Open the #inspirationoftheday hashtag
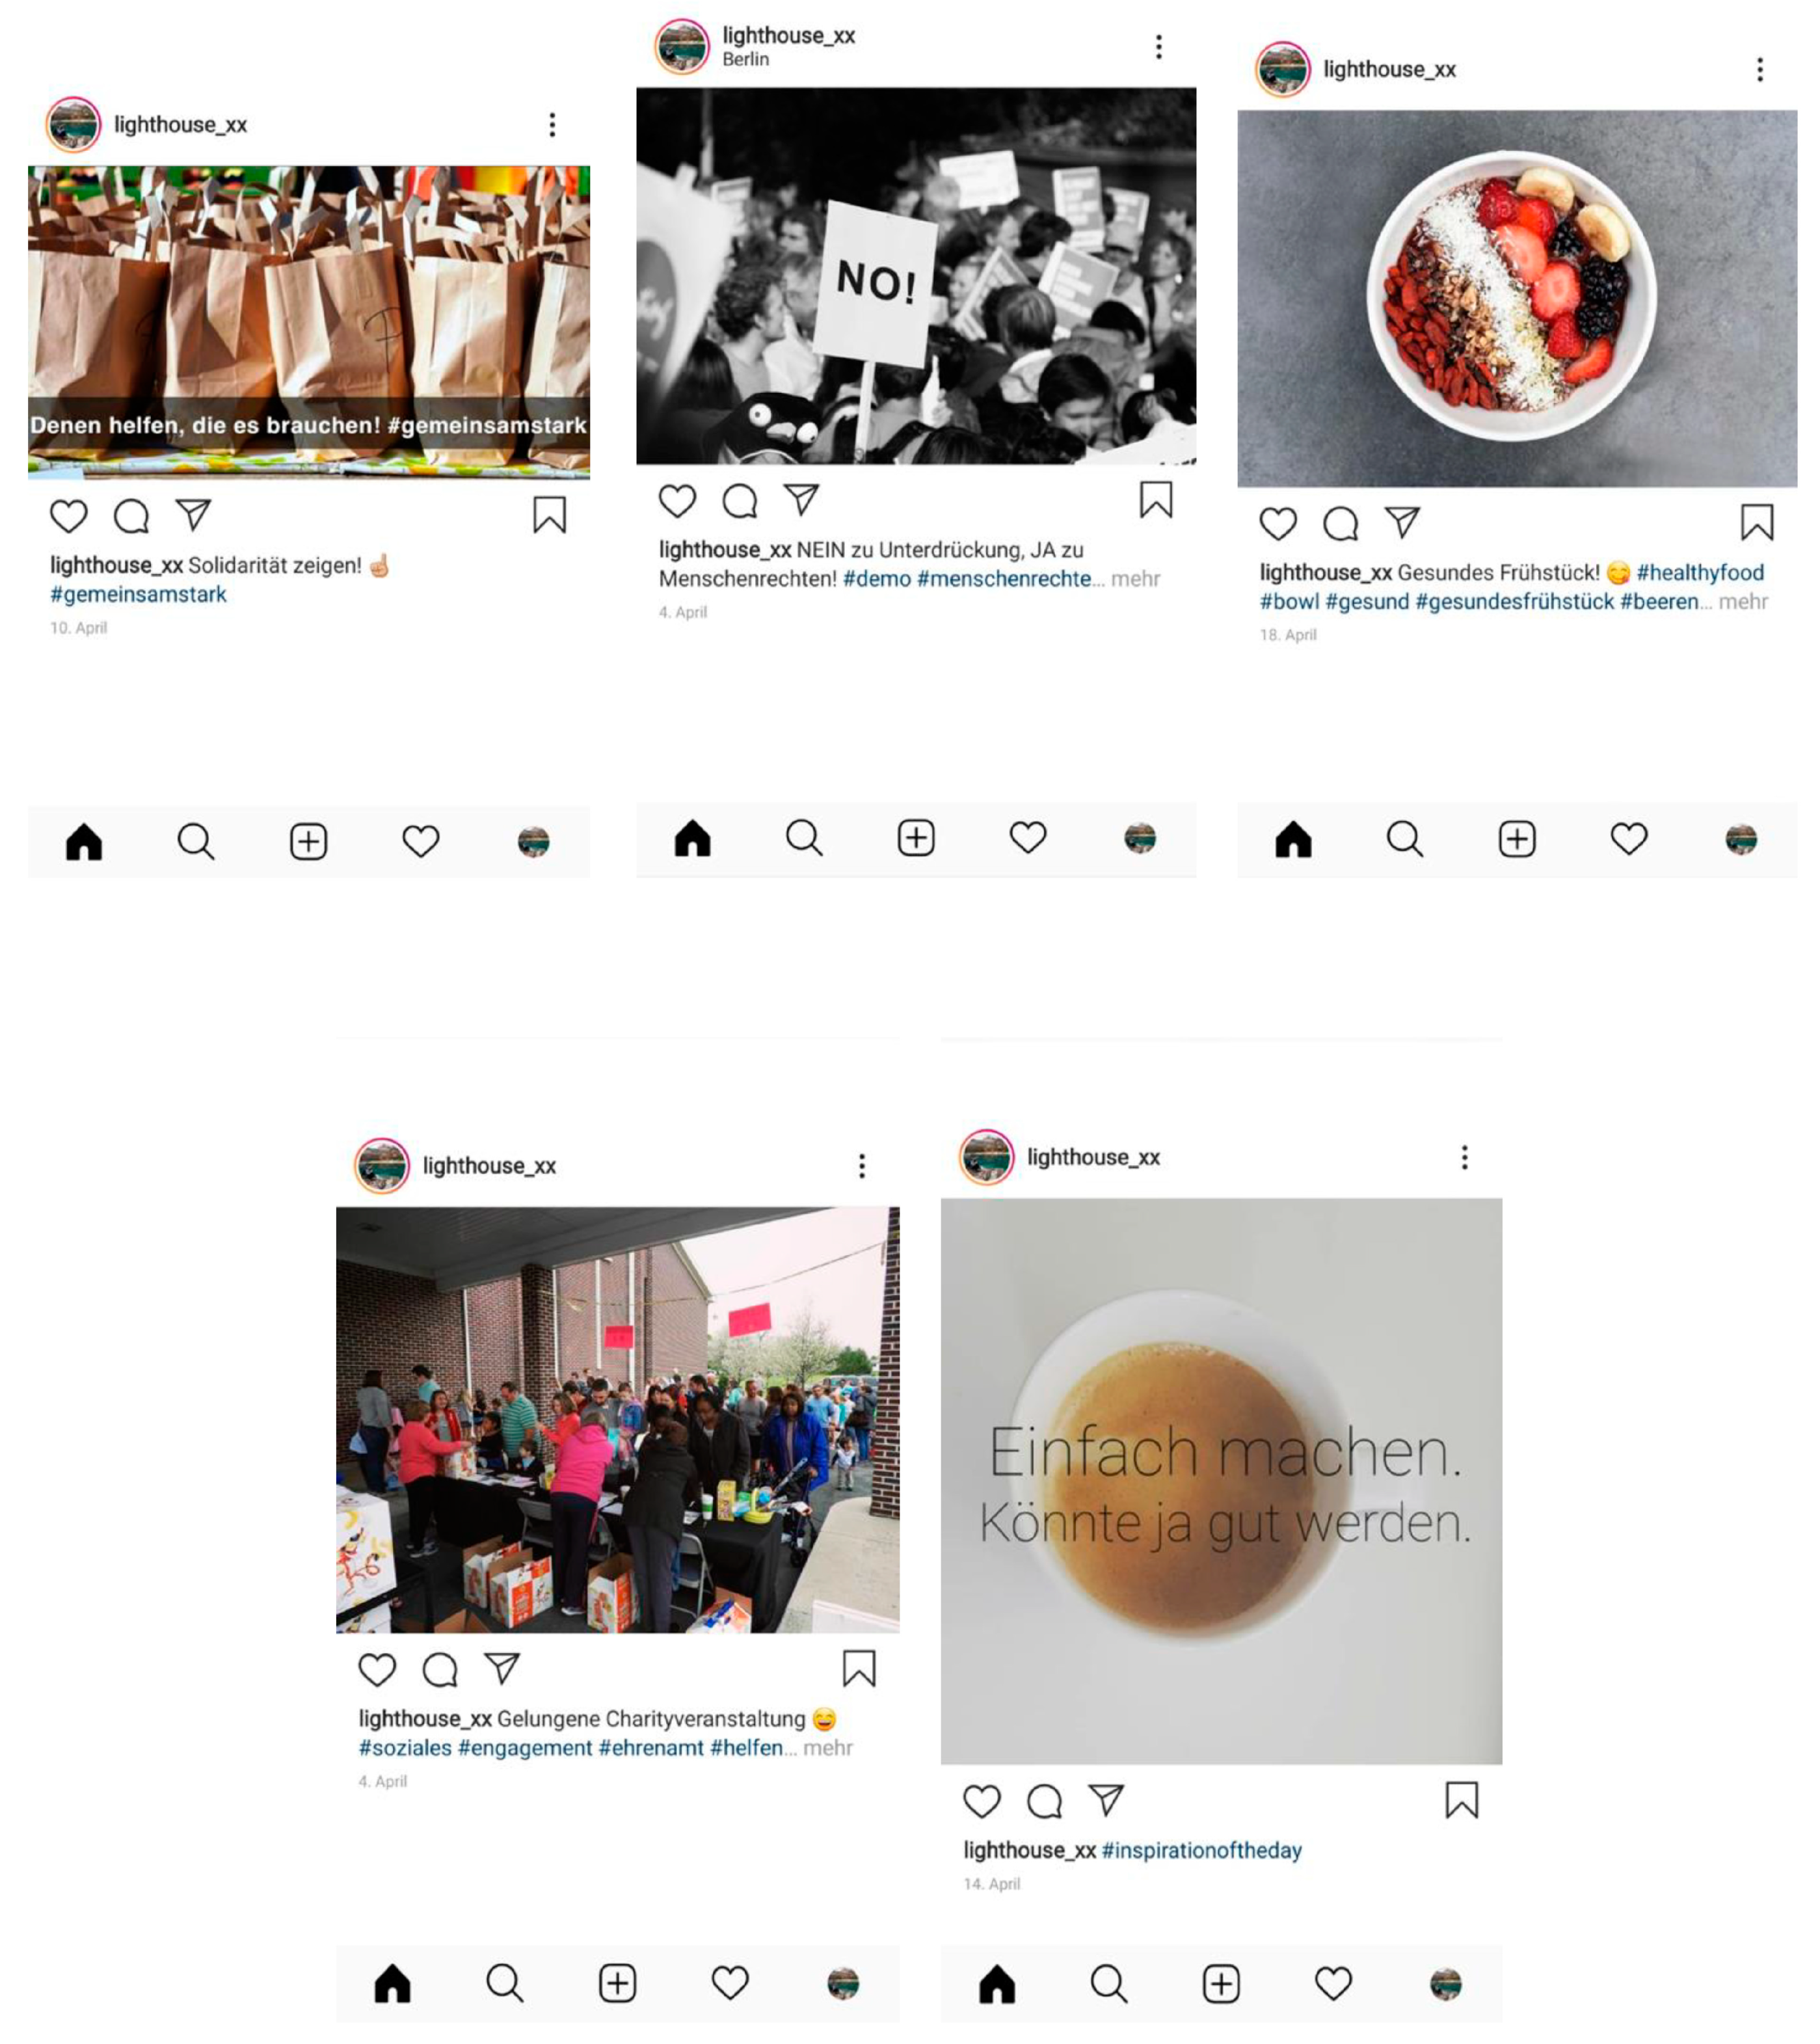Viewport: 1820px width, 2044px height. [x=1201, y=1850]
